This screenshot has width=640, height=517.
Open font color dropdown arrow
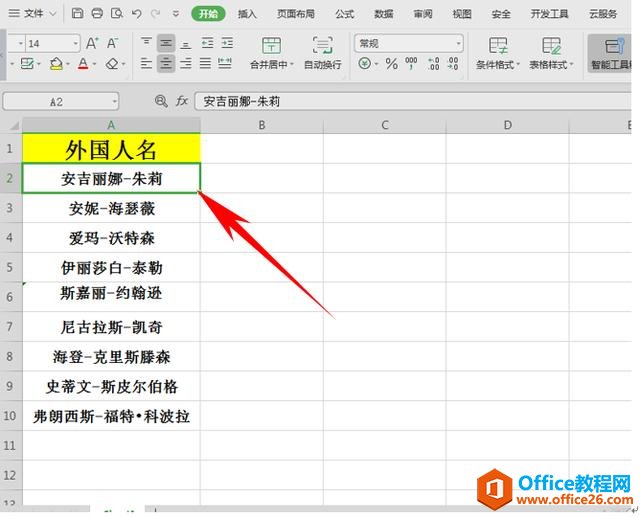(x=94, y=64)
